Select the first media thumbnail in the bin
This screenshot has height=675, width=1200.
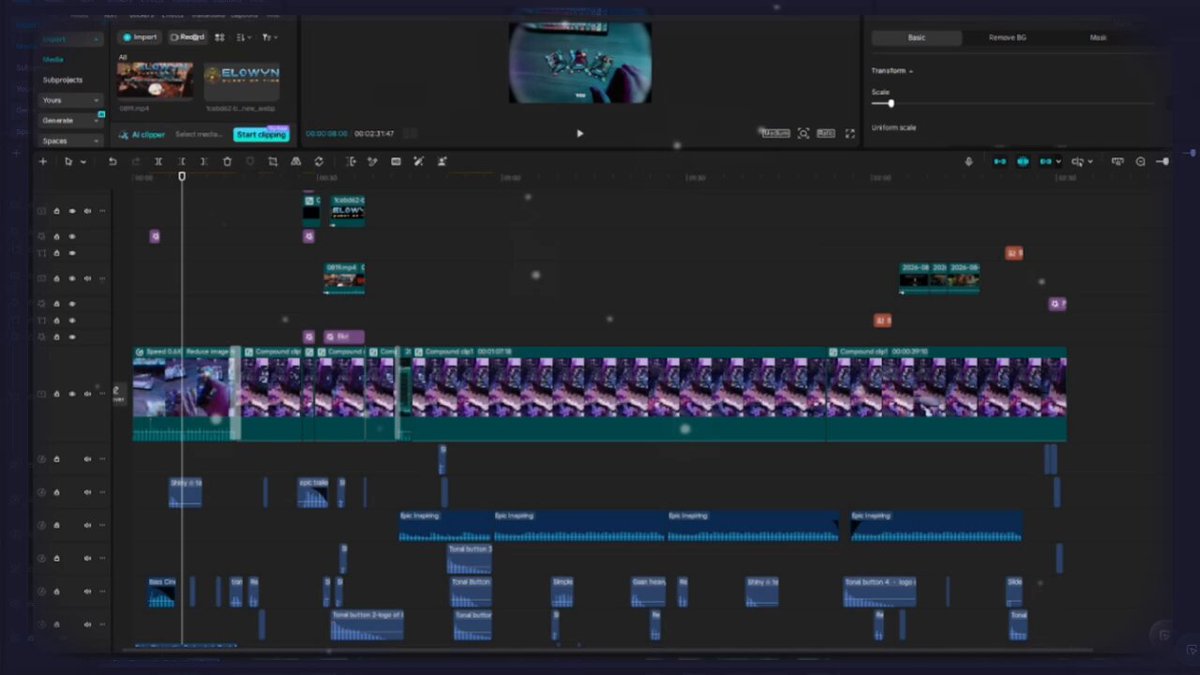[x=155, y=82]
